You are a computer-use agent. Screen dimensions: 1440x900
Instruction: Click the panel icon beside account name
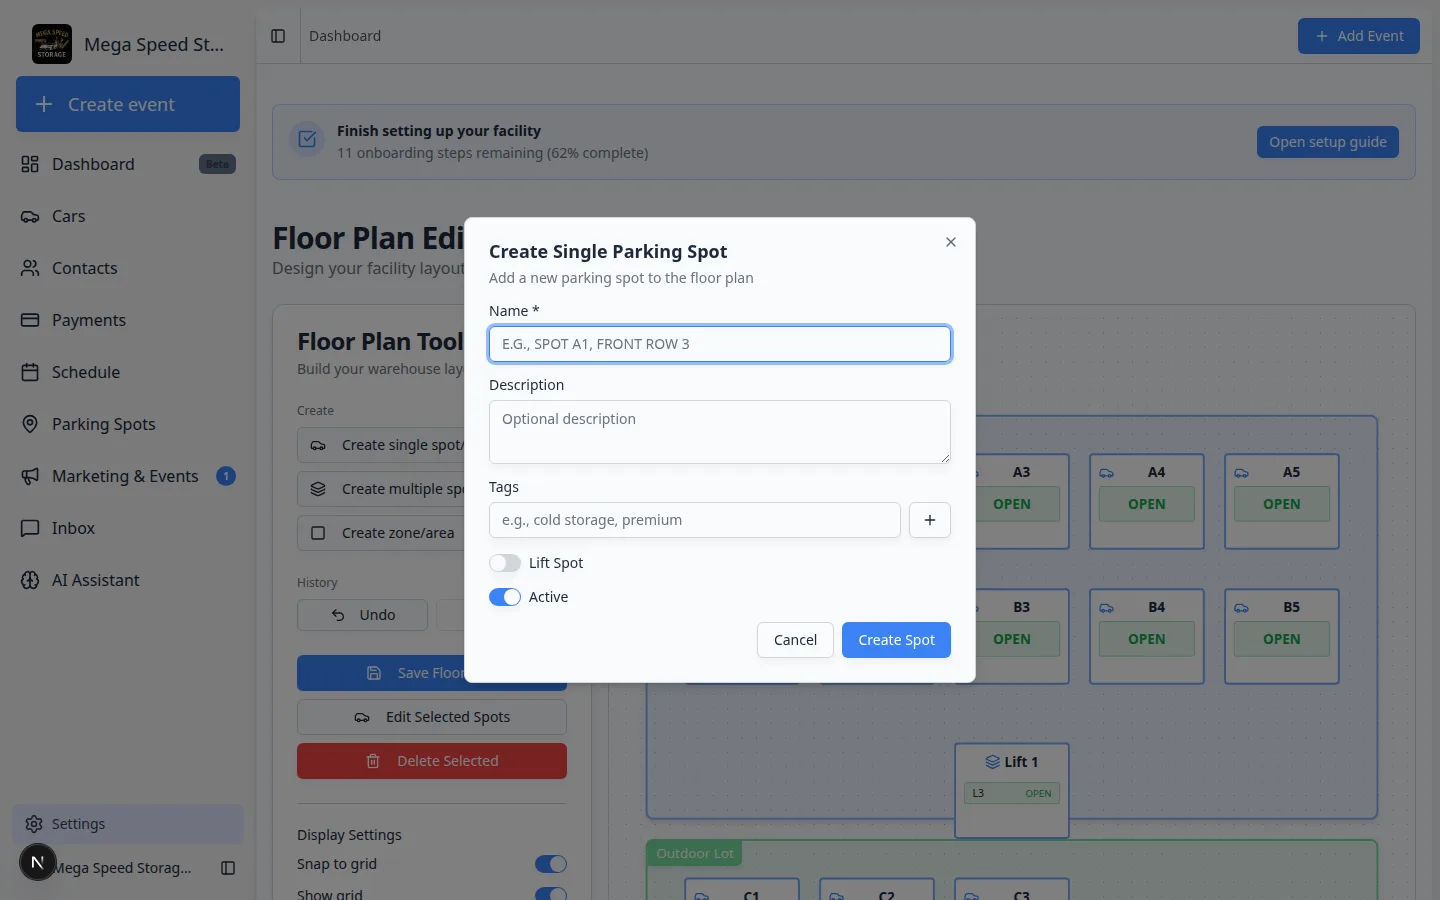[x=228, y=868]
